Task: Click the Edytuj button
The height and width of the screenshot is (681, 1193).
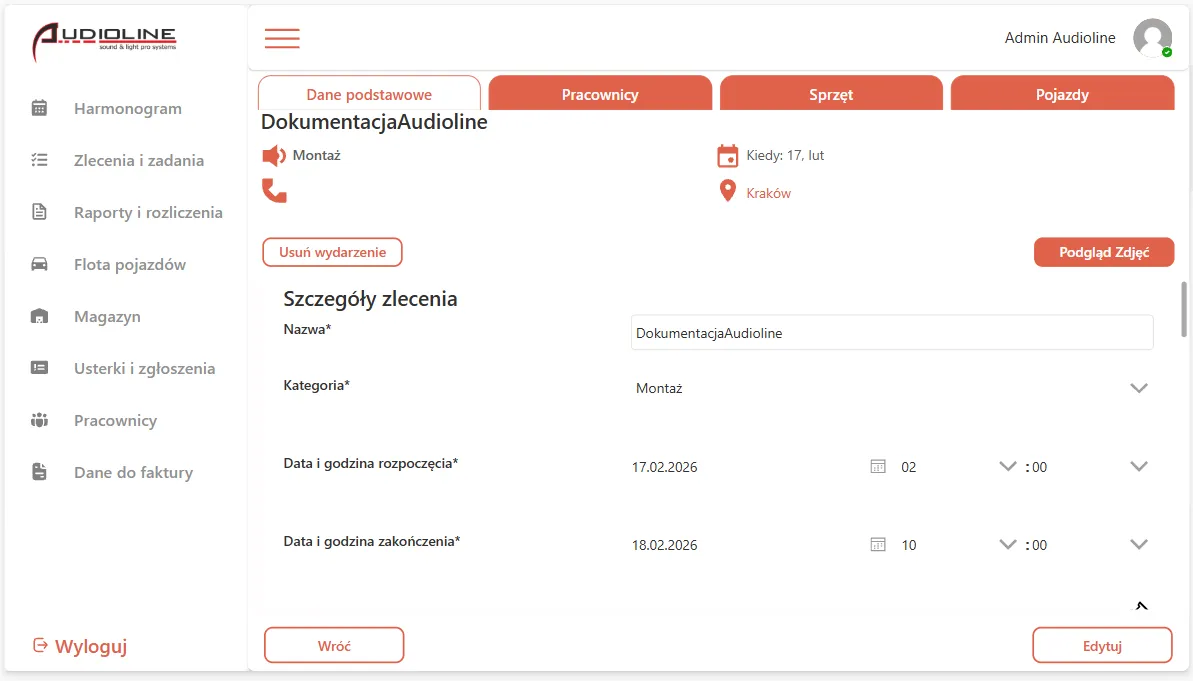Action: click(x=1102, y=646)
